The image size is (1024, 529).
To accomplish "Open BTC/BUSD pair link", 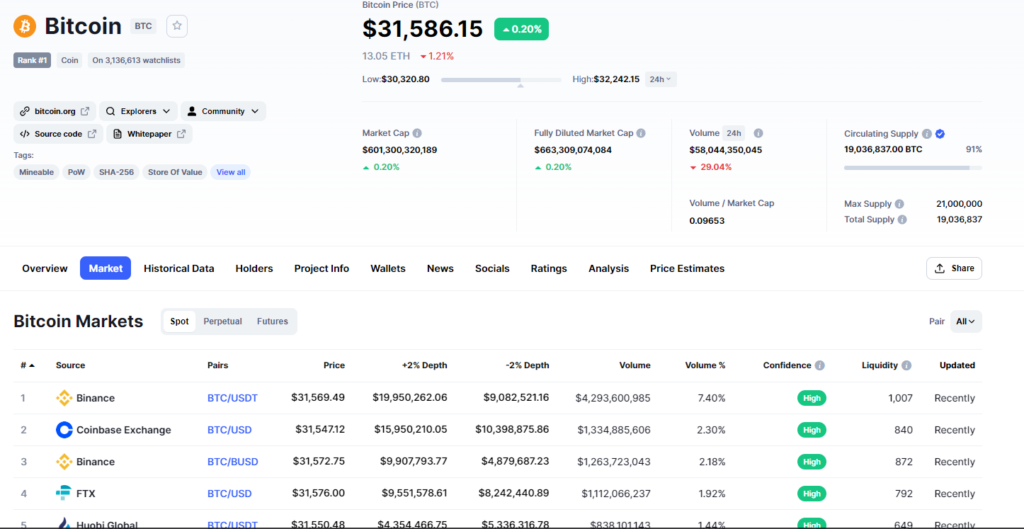I will pos(232,462).
